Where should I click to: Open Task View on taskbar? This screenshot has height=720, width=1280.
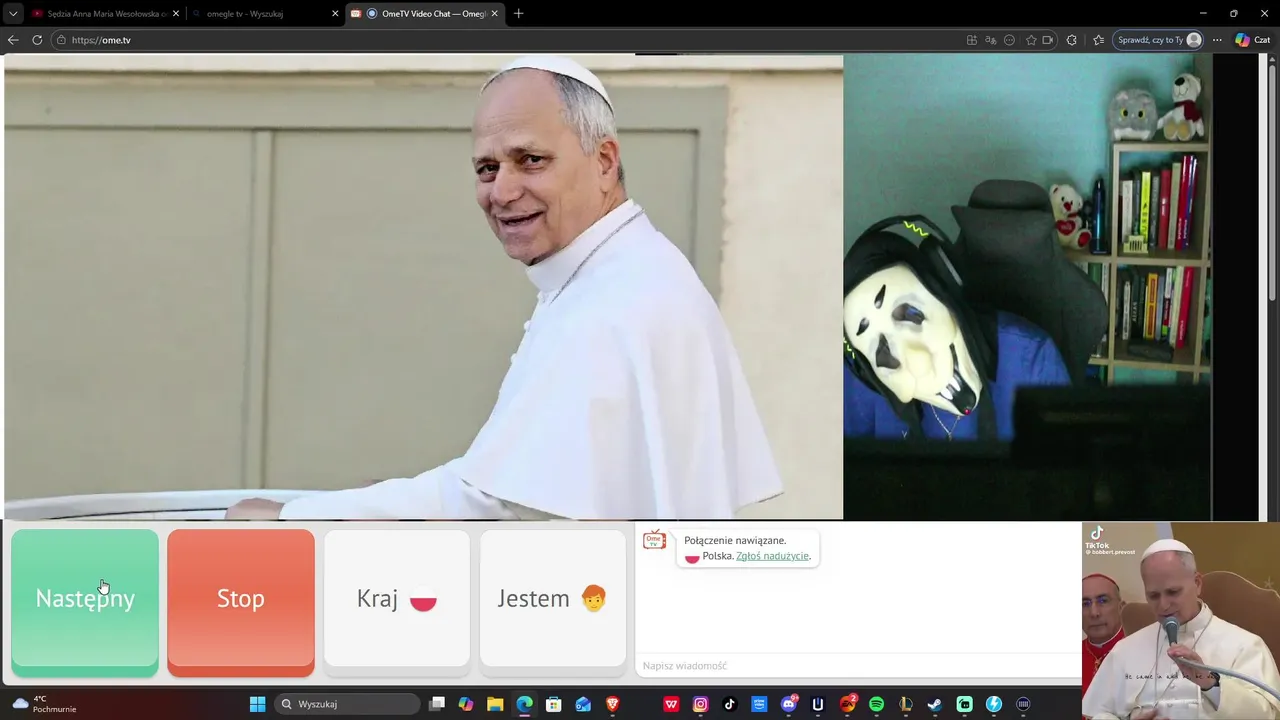pyautogui.click(x=437, y=704)
